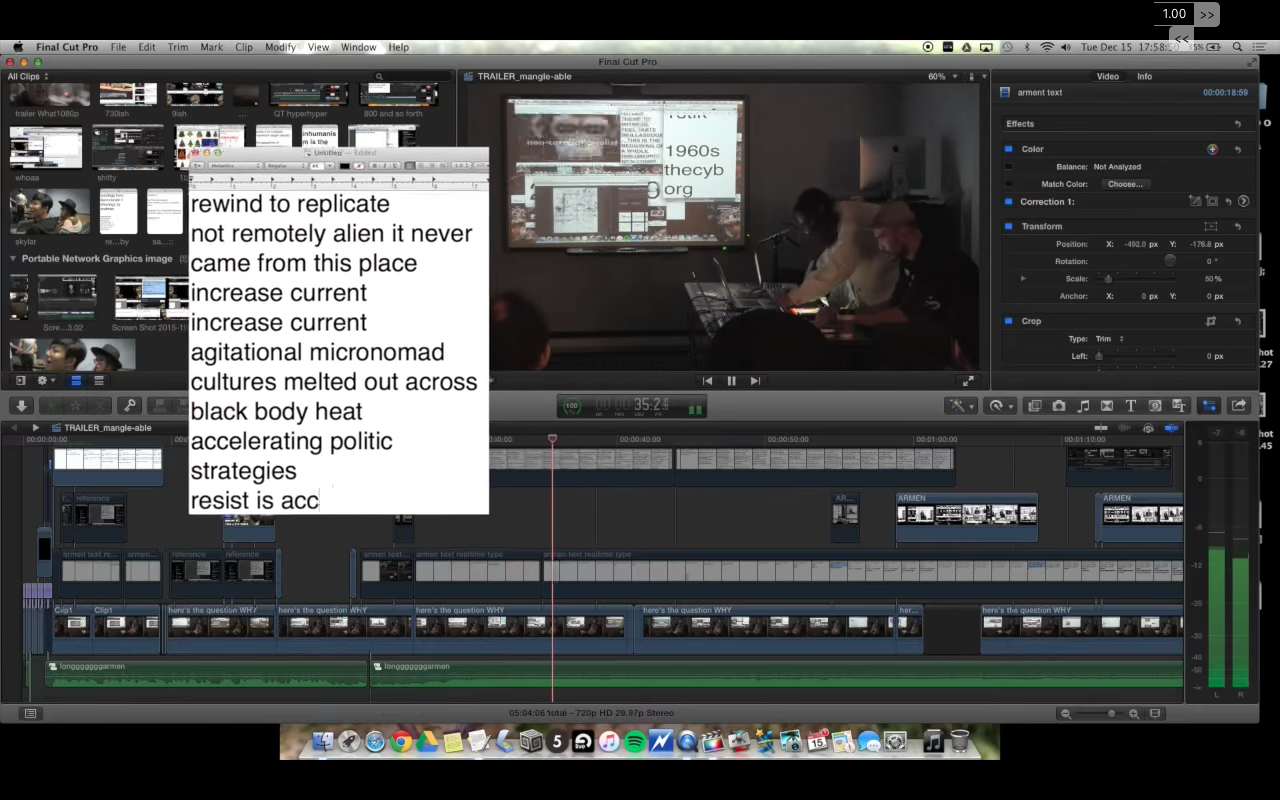Enable the Match Color checkbox

1009,184
